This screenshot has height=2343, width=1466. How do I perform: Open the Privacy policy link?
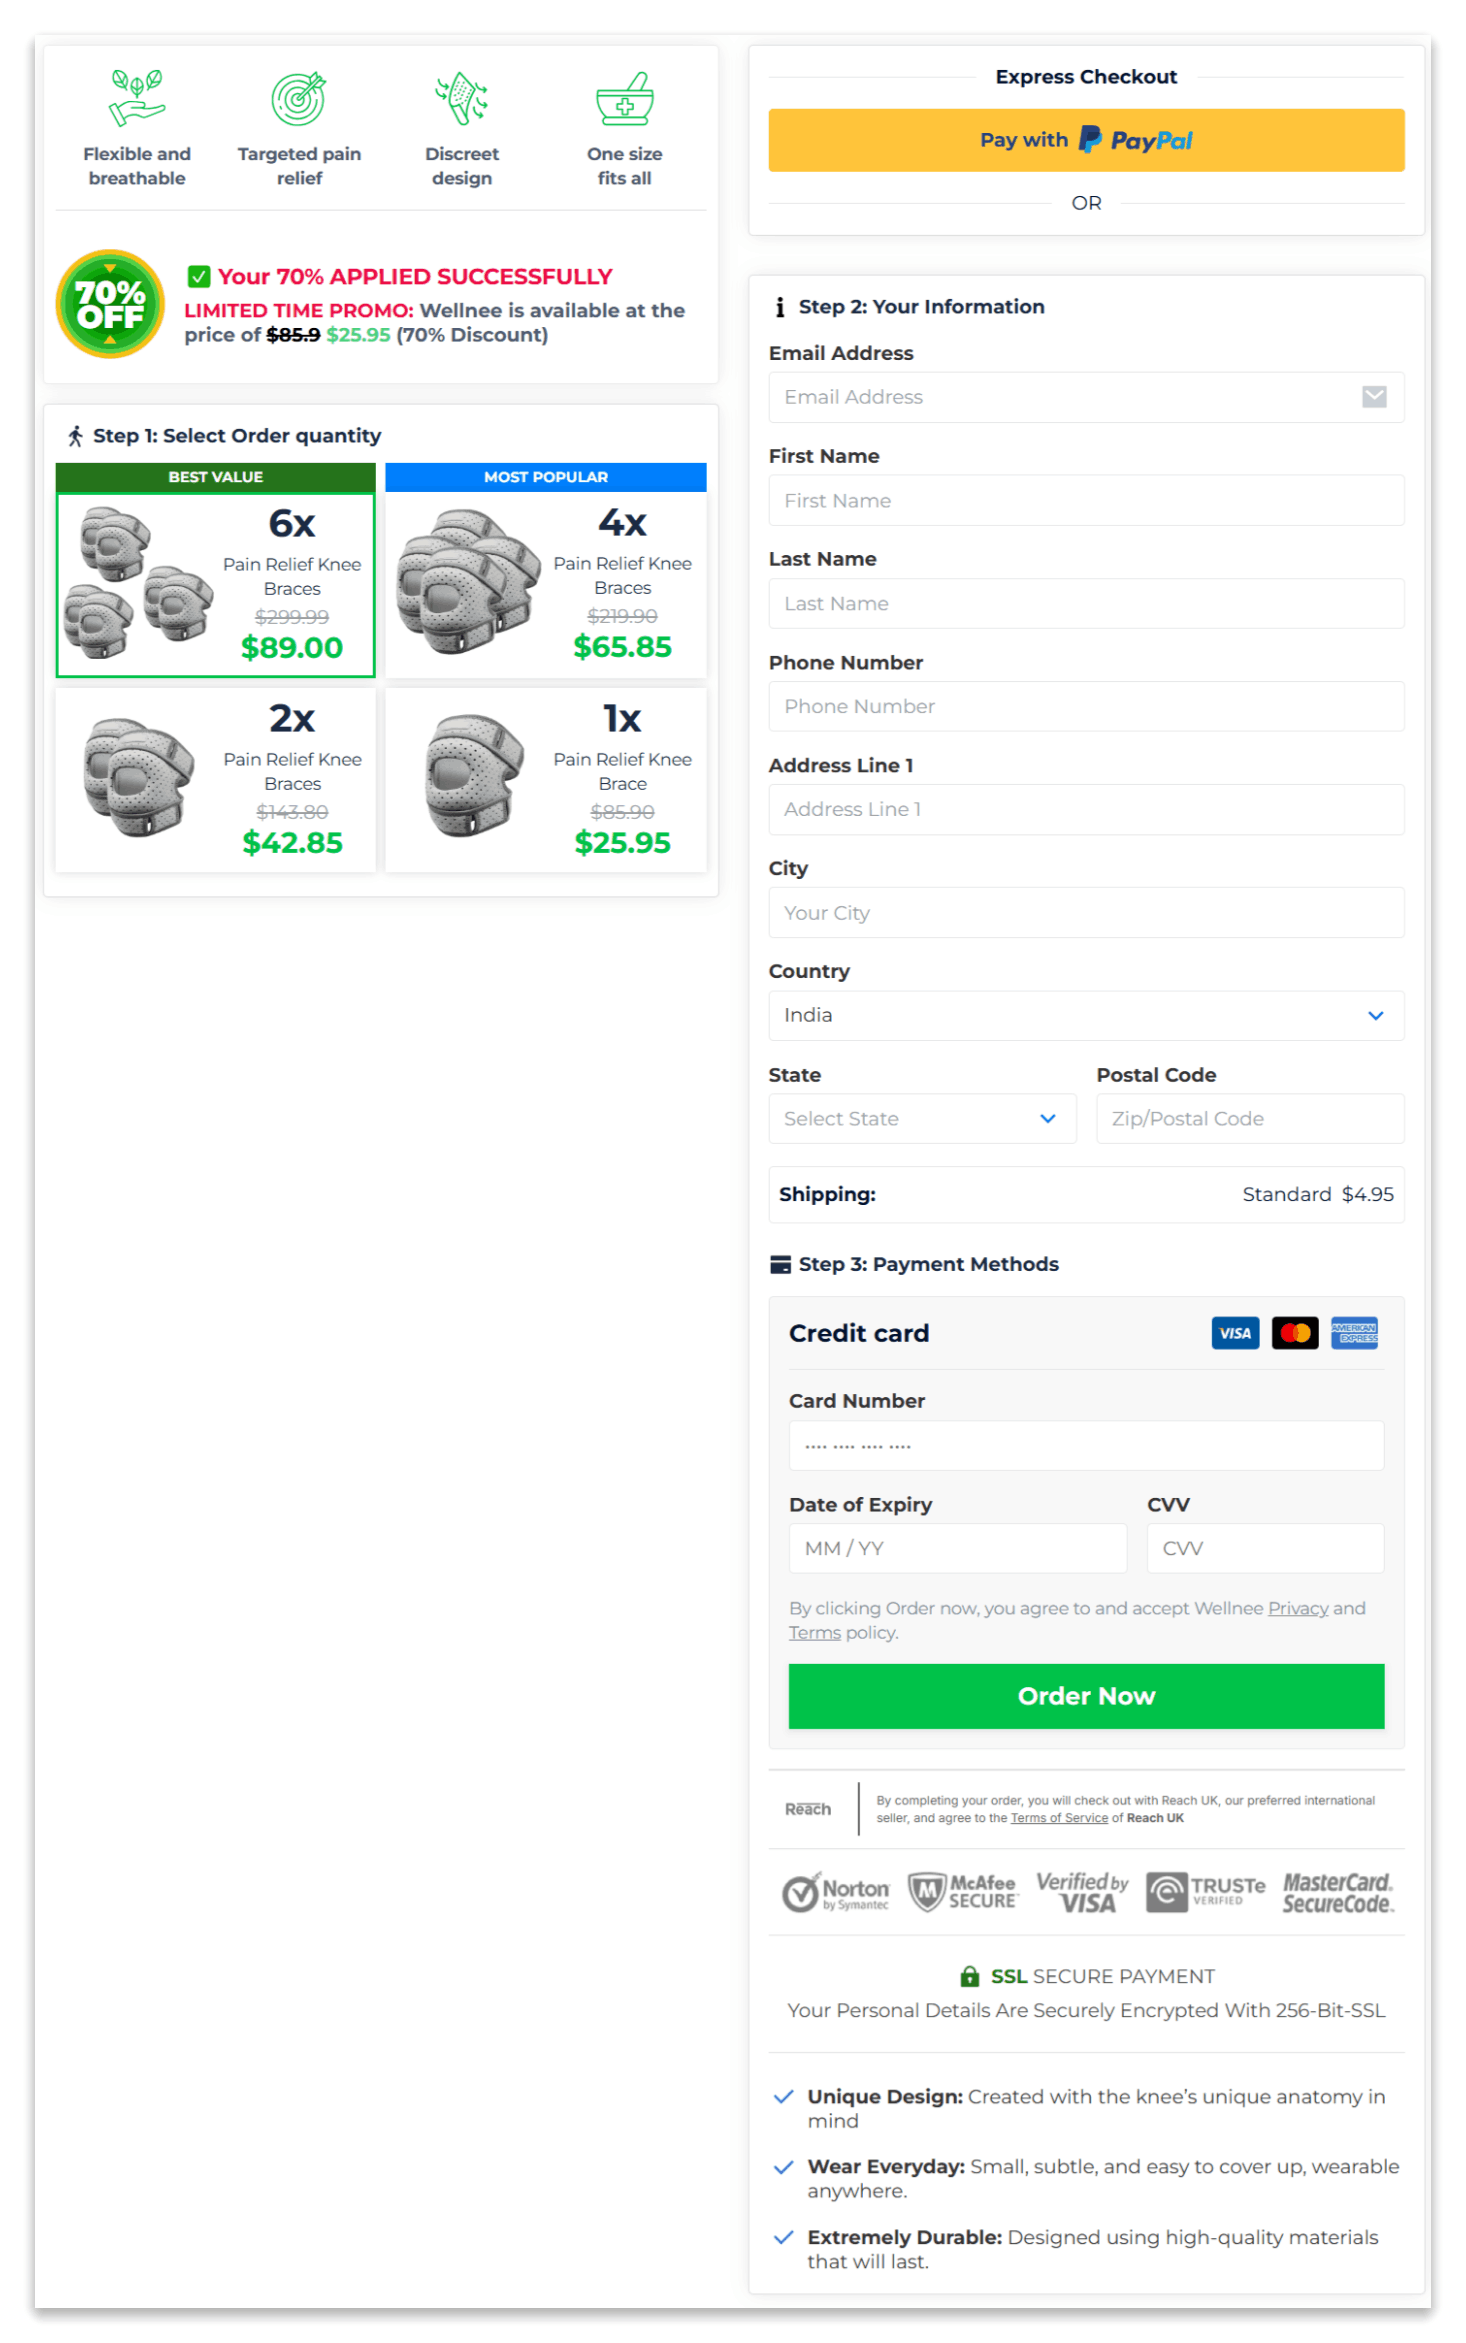[1298, 1608]
